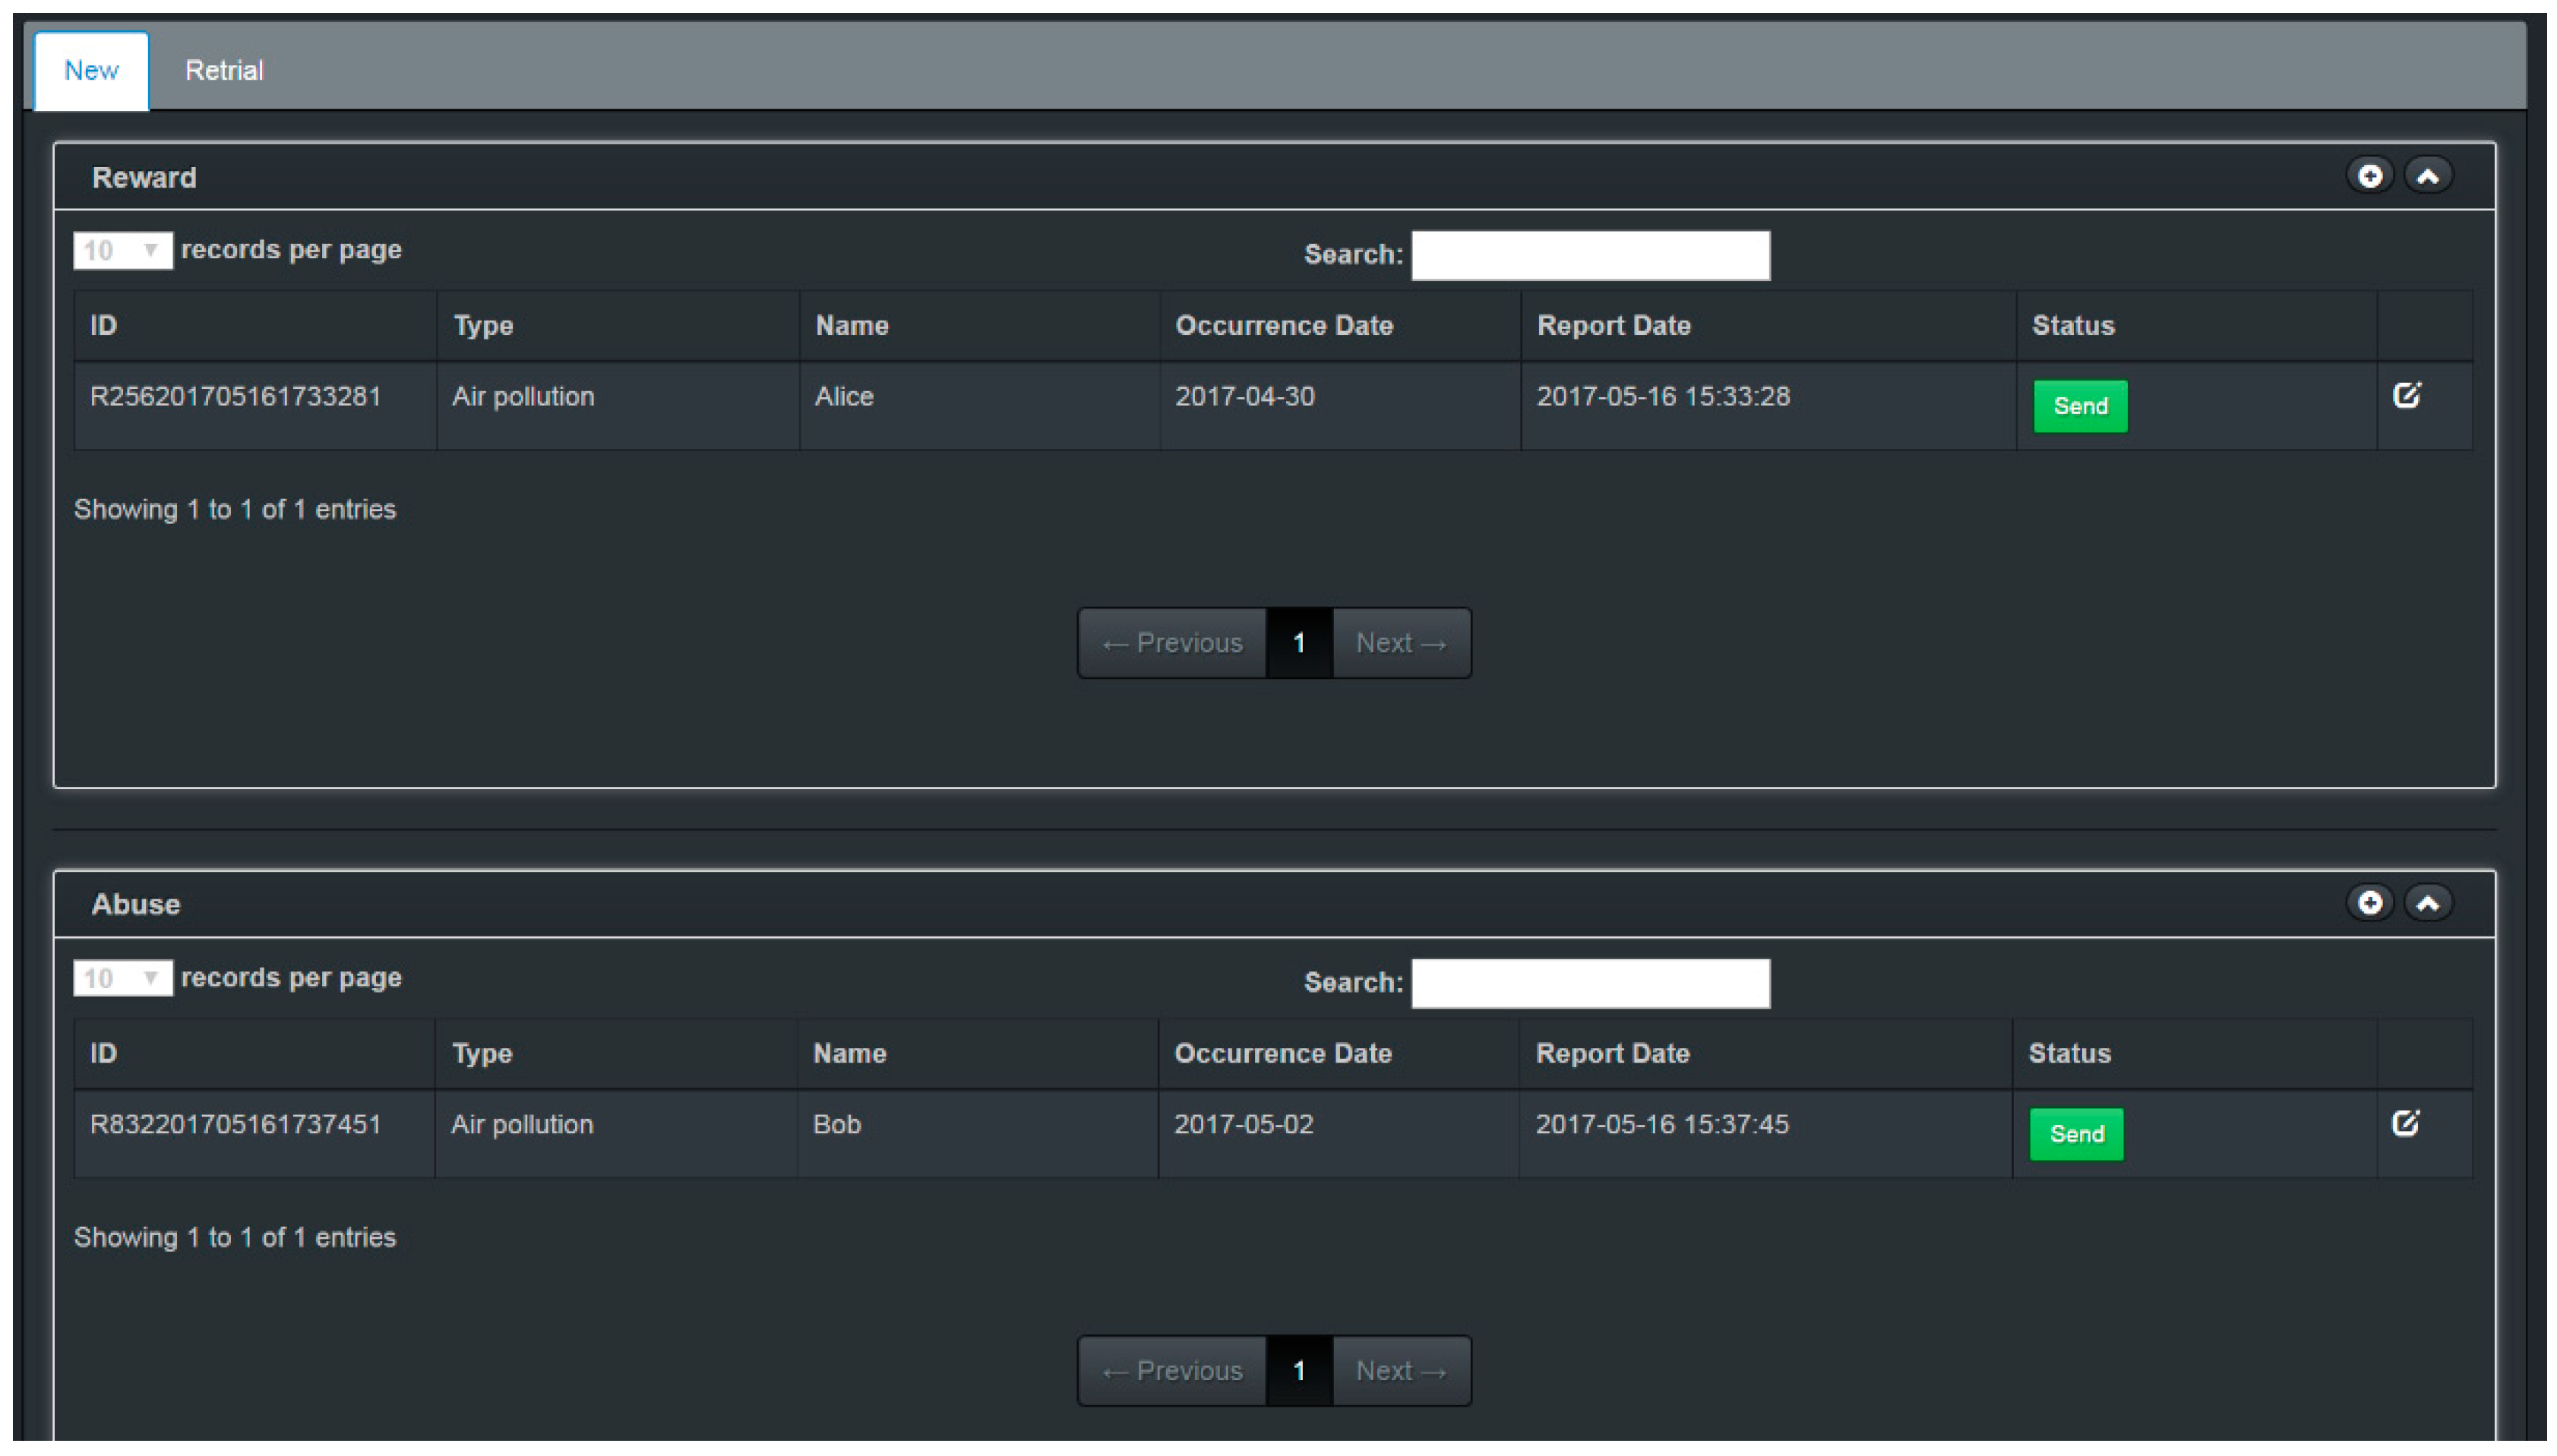Select the New tab
Viewport: 2557px width, 1456px height.
(91, 71)
